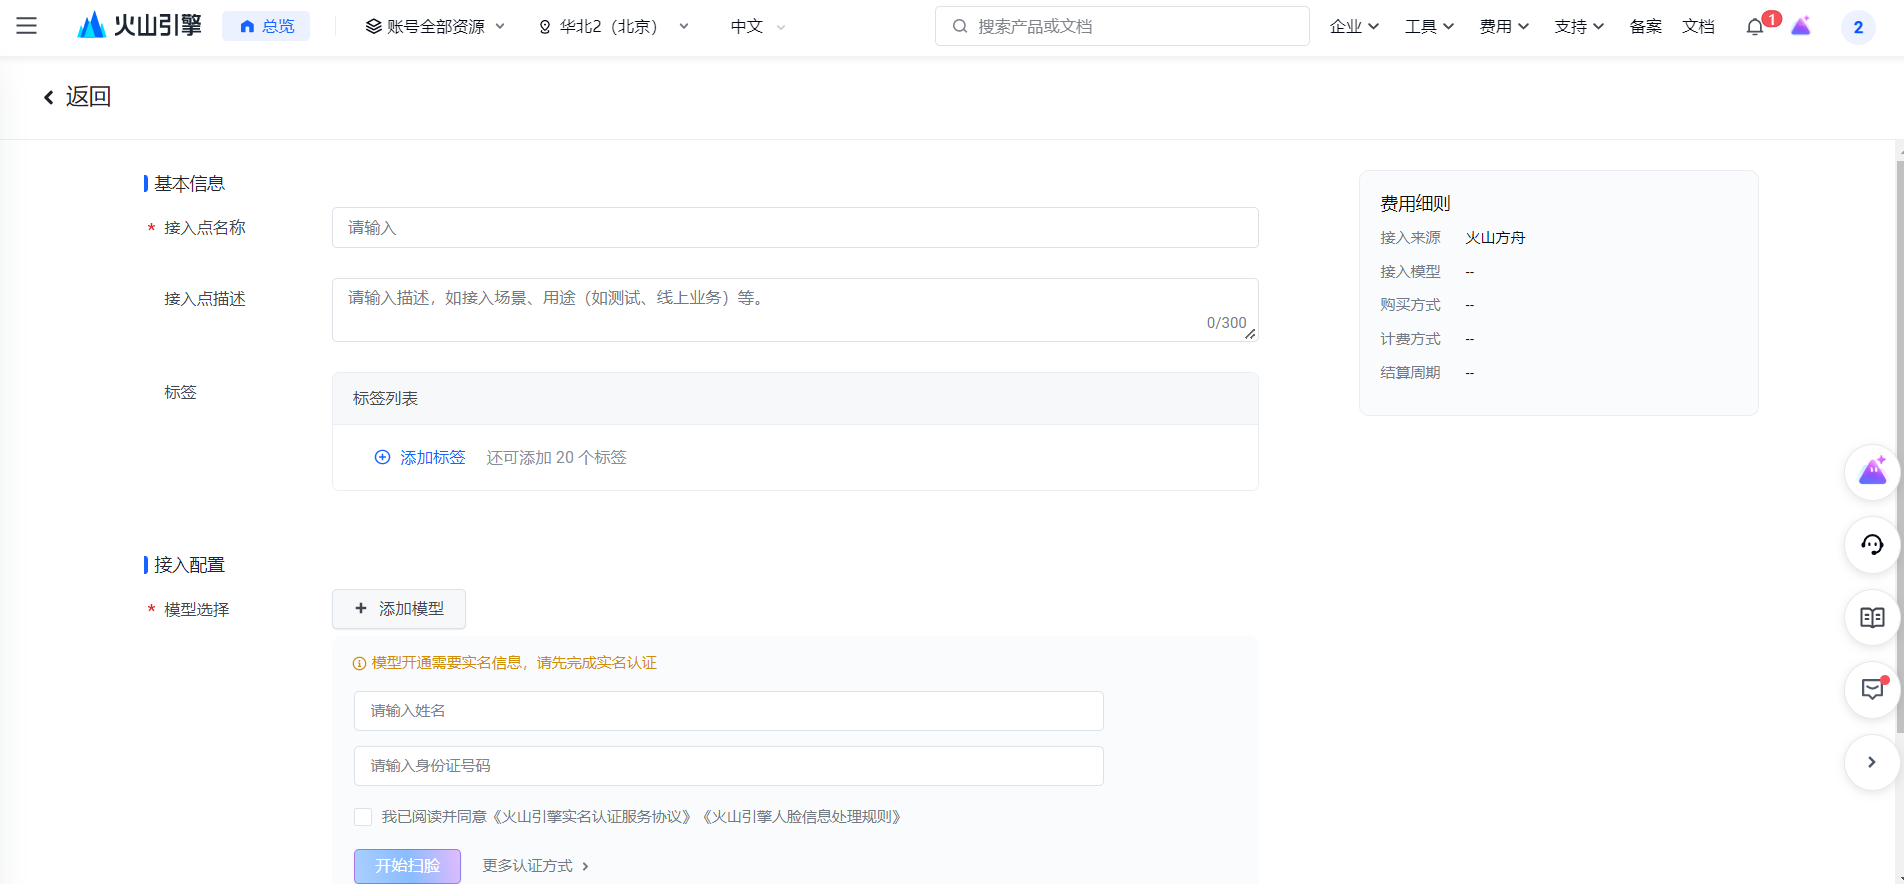The width and height of the screenshot is (1904, 884).
Task: Open 《火山引擎实名认证服务协议》 link
Action: coord(593,817)
